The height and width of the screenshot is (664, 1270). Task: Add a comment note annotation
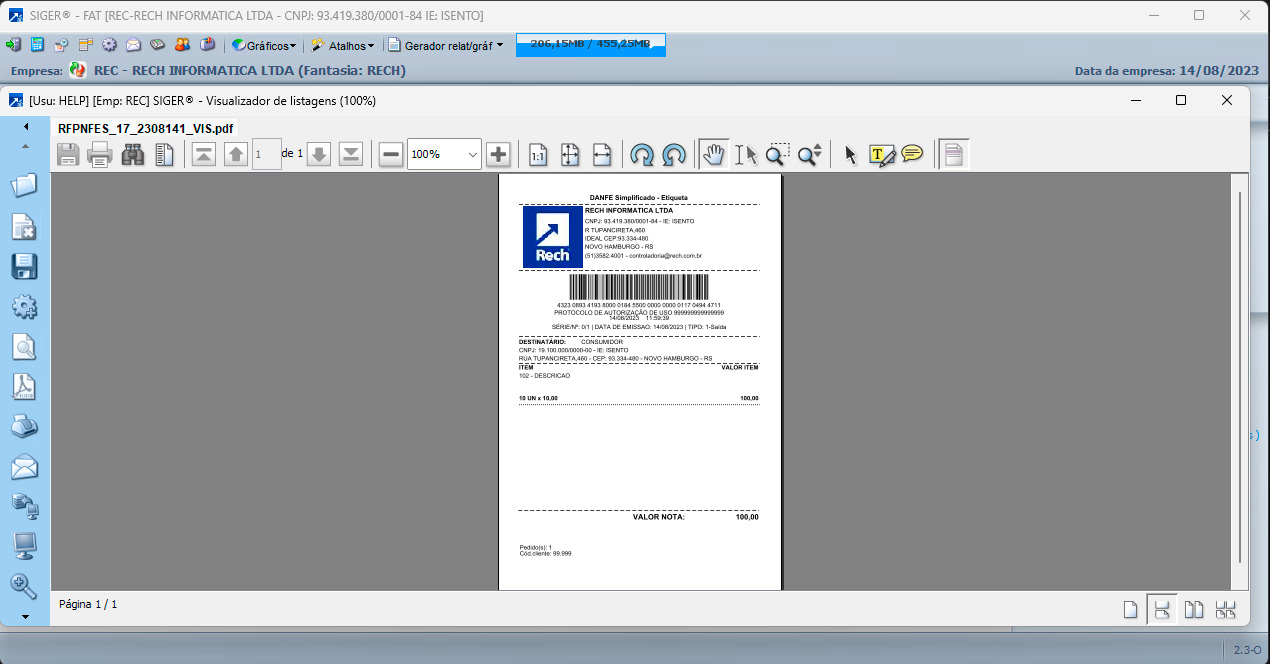[x=912, y=154]
